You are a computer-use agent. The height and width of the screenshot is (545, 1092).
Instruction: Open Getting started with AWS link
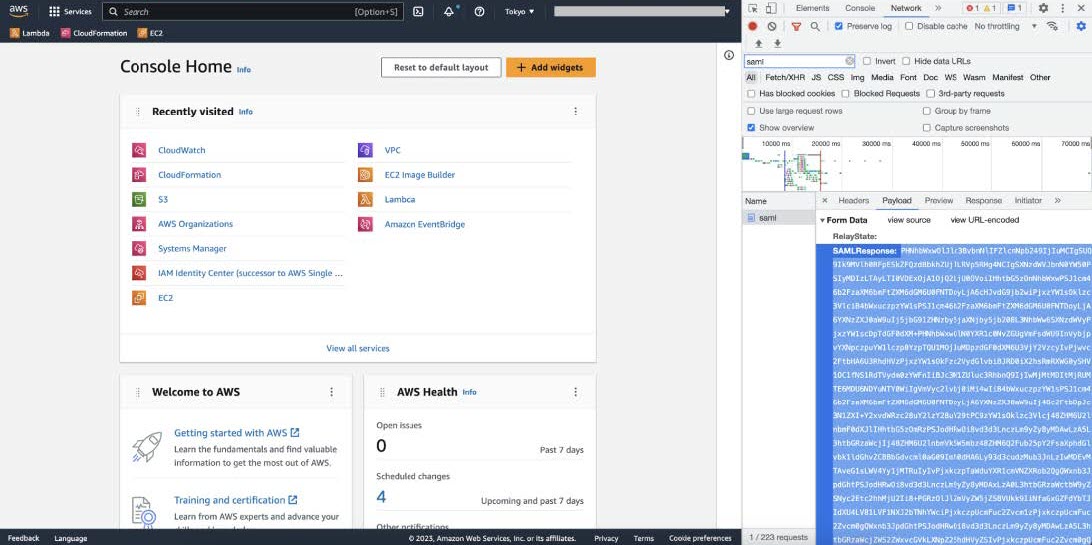click(x=237, y=433)
